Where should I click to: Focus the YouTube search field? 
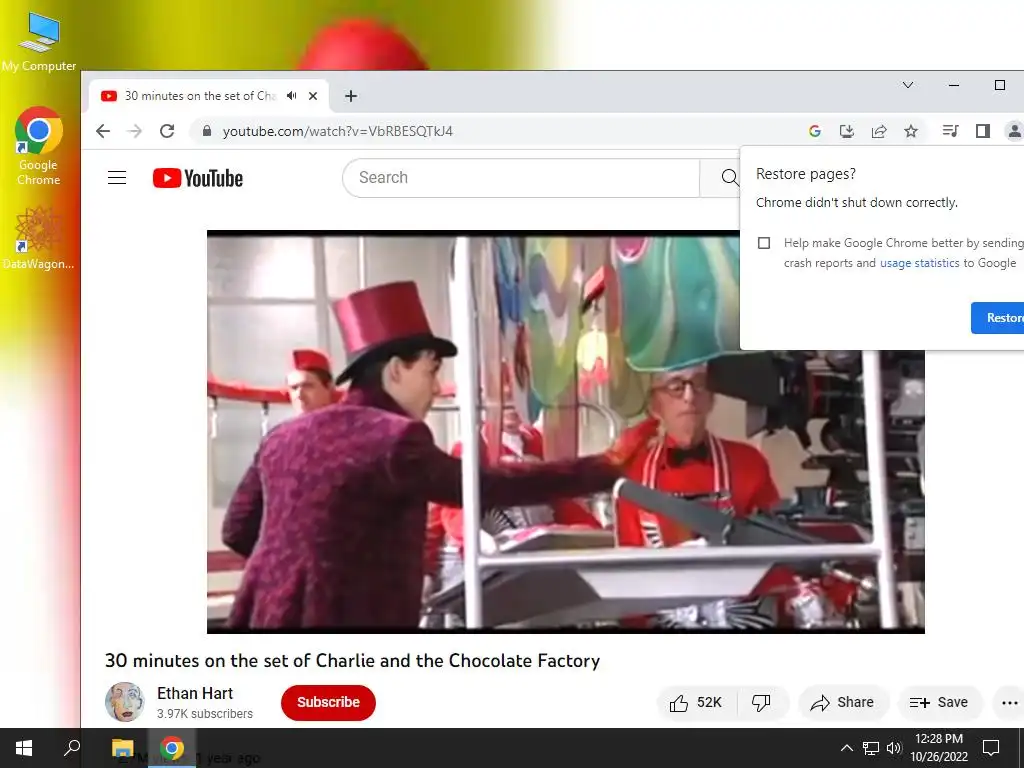(x=521, y=178)
